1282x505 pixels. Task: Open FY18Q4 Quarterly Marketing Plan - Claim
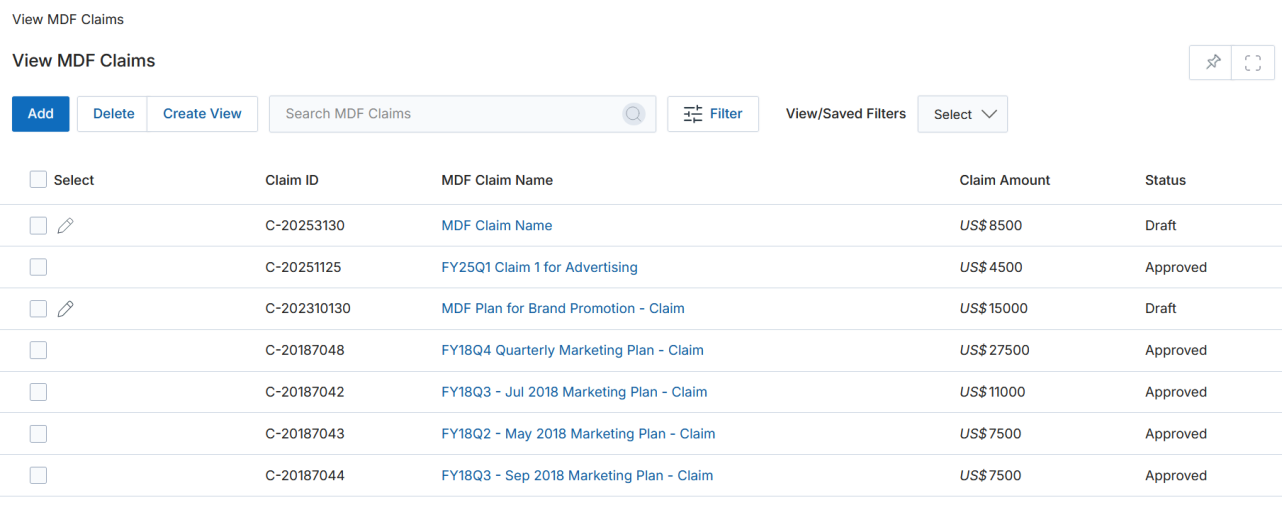pyautogui.click(x=572, y=350)
